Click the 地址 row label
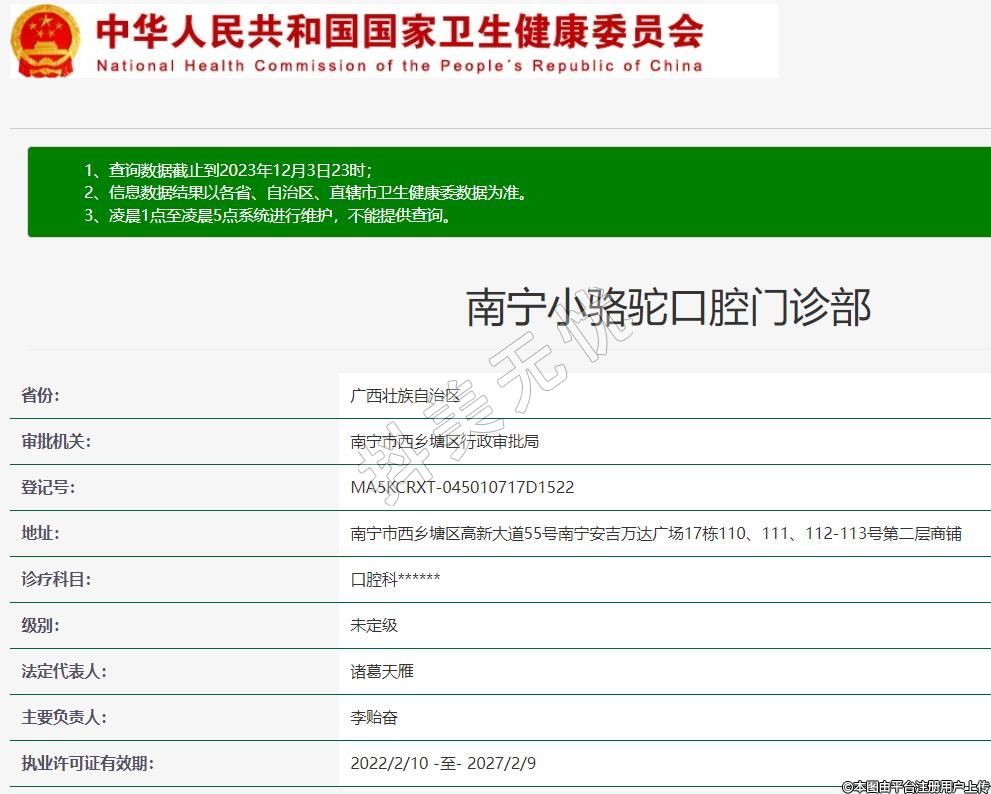The image size is (991, 794). (x=41, y=533)
